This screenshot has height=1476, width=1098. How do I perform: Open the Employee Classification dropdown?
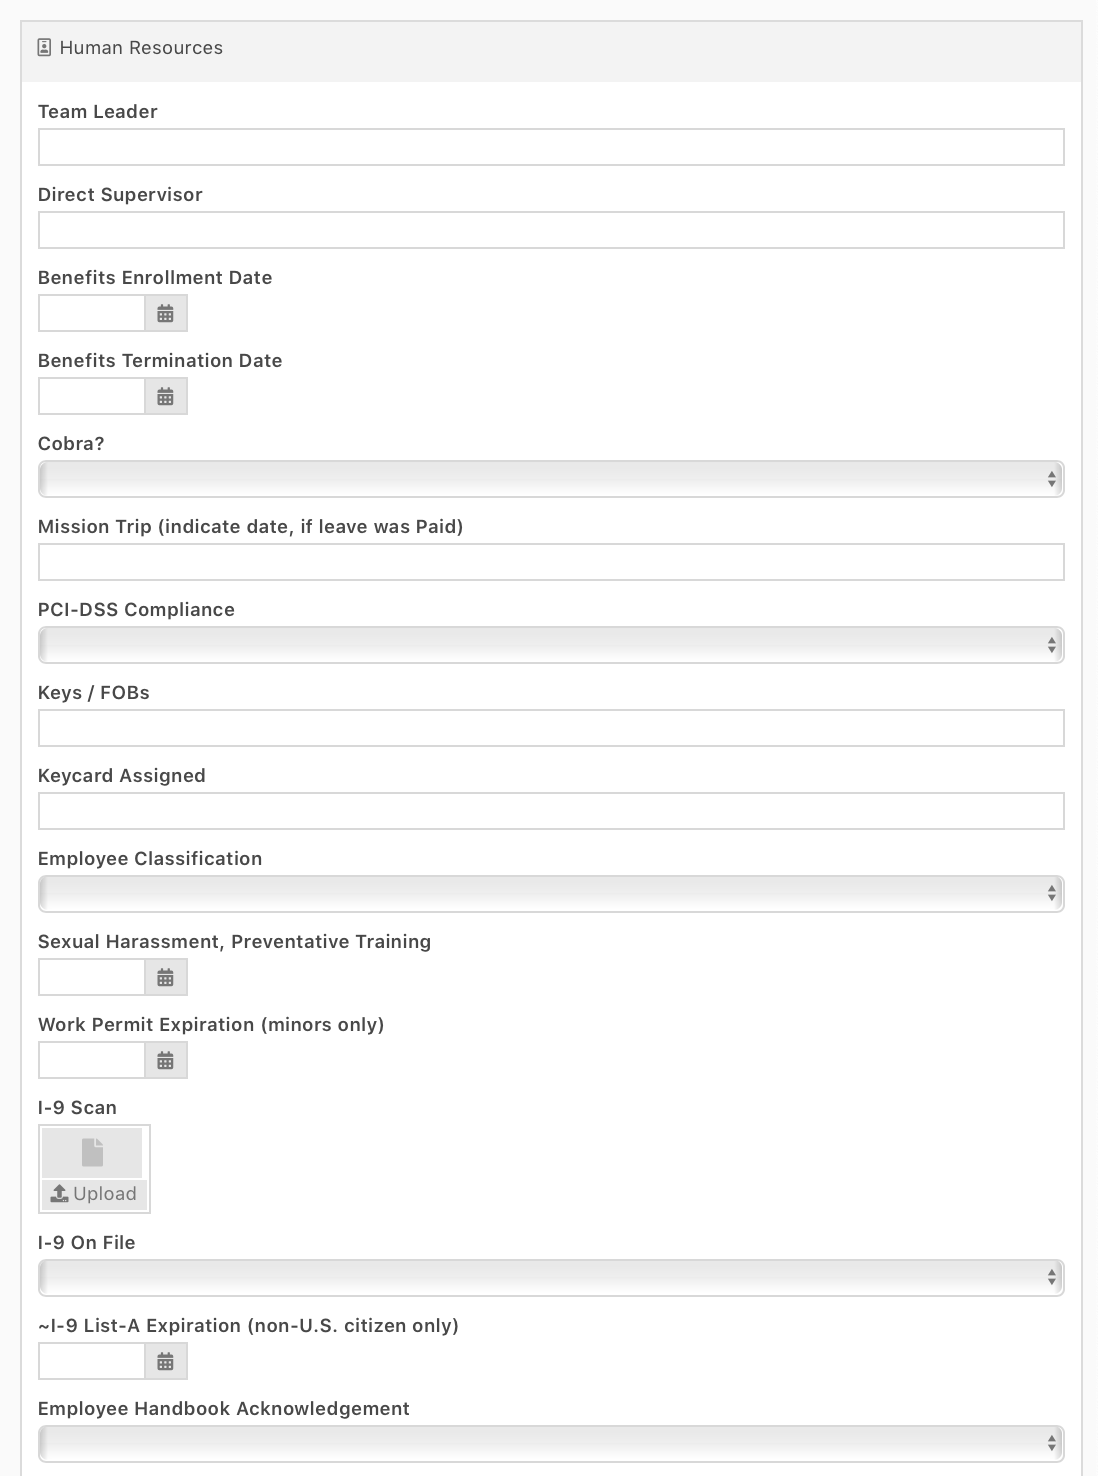(551, 894)
